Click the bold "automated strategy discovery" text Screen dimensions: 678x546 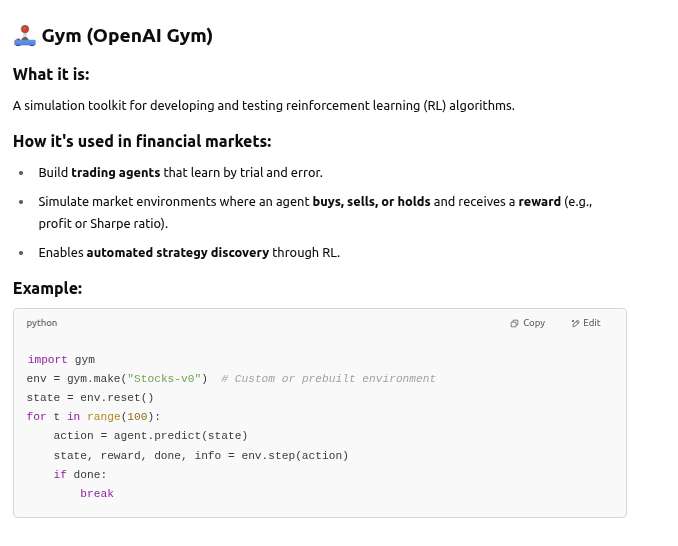click(x=177, y=252)
